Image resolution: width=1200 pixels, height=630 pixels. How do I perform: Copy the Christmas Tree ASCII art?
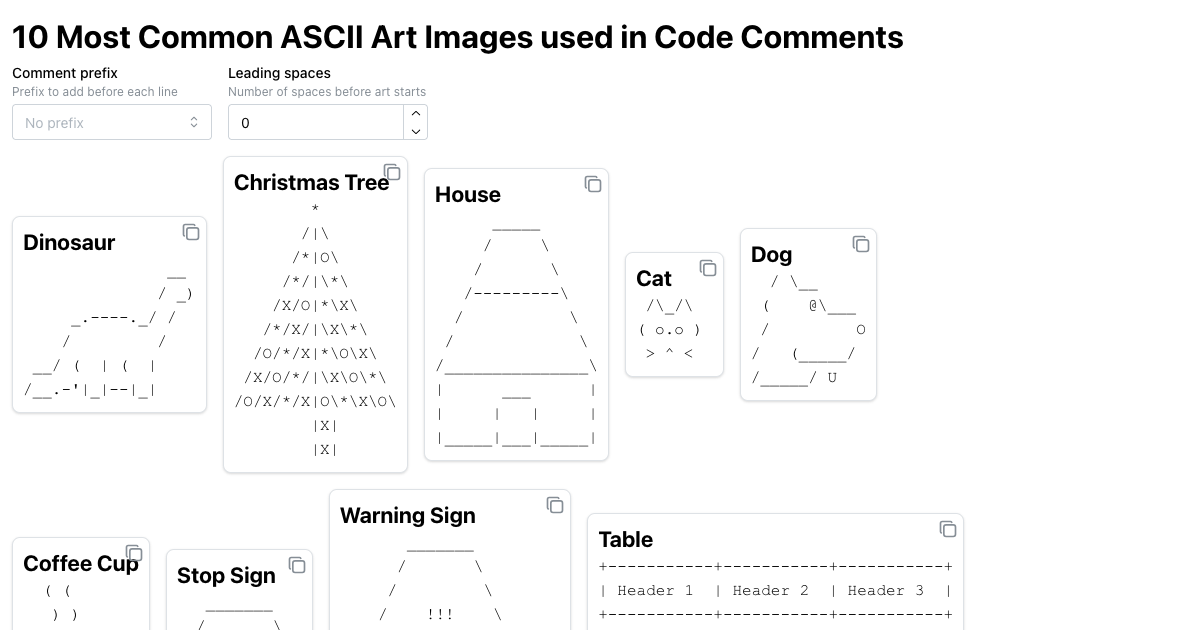click(393, 172)
